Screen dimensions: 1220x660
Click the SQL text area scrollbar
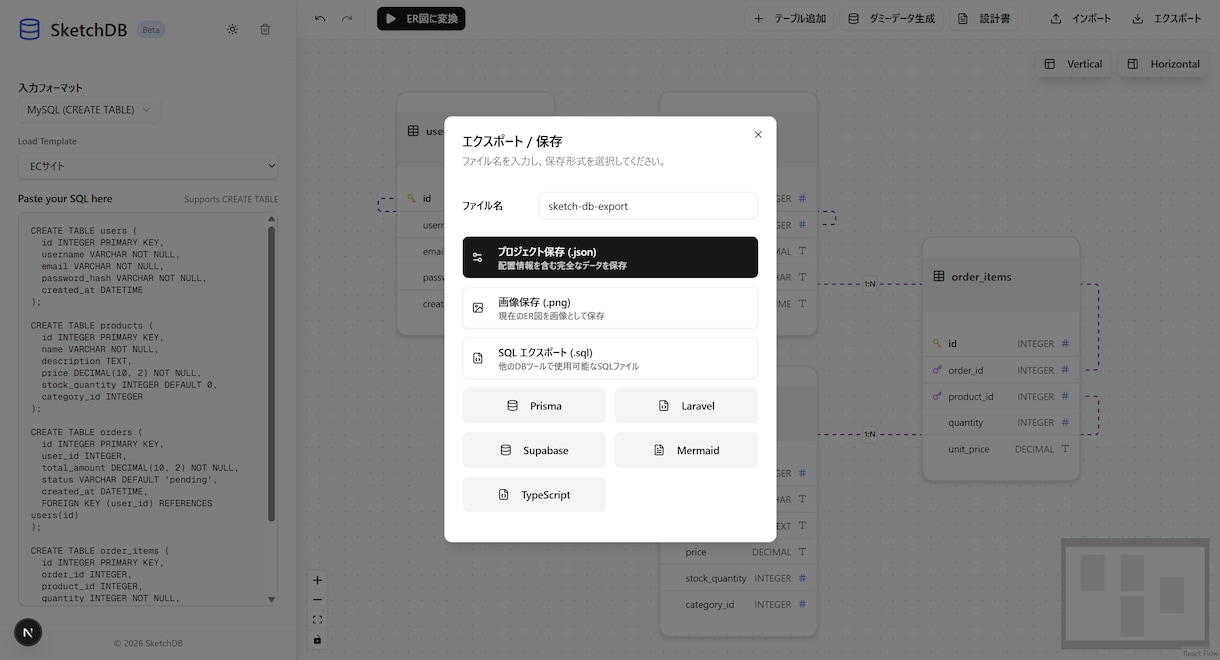pyautogui.click(x=271, y=375)
